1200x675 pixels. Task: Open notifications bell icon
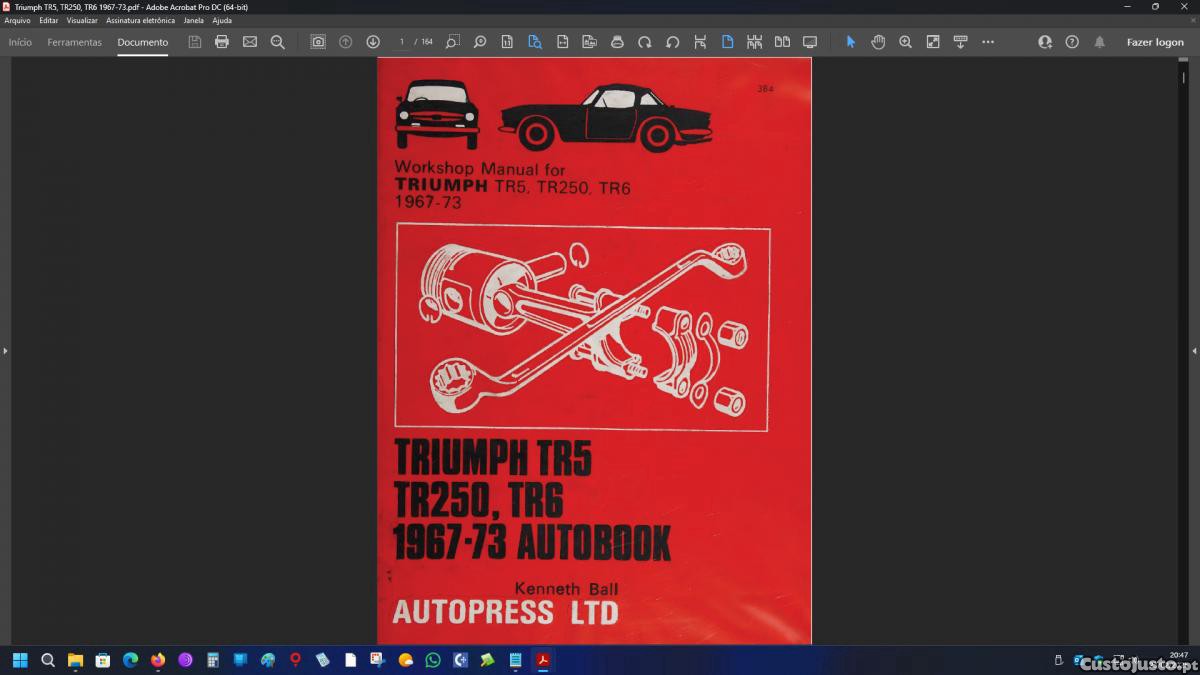[1100, 42]
